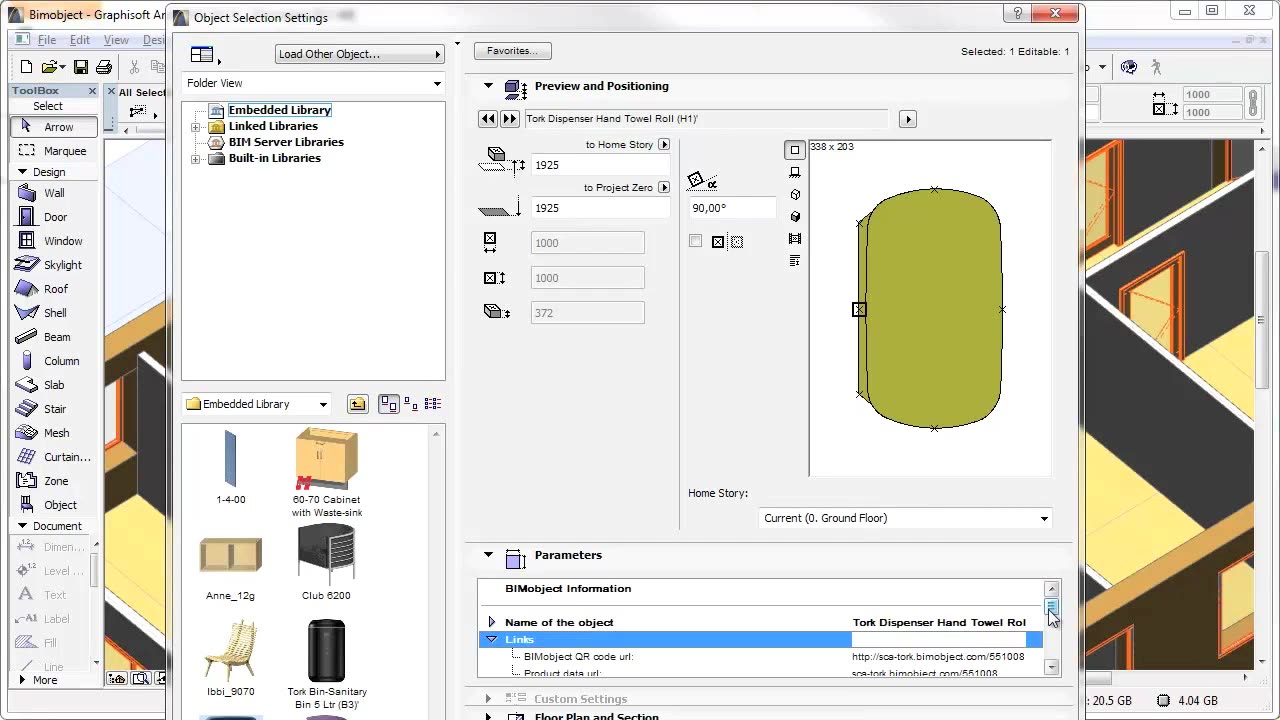Go to next object arrow
The image size is (1280, 720).
coord(511,119)
